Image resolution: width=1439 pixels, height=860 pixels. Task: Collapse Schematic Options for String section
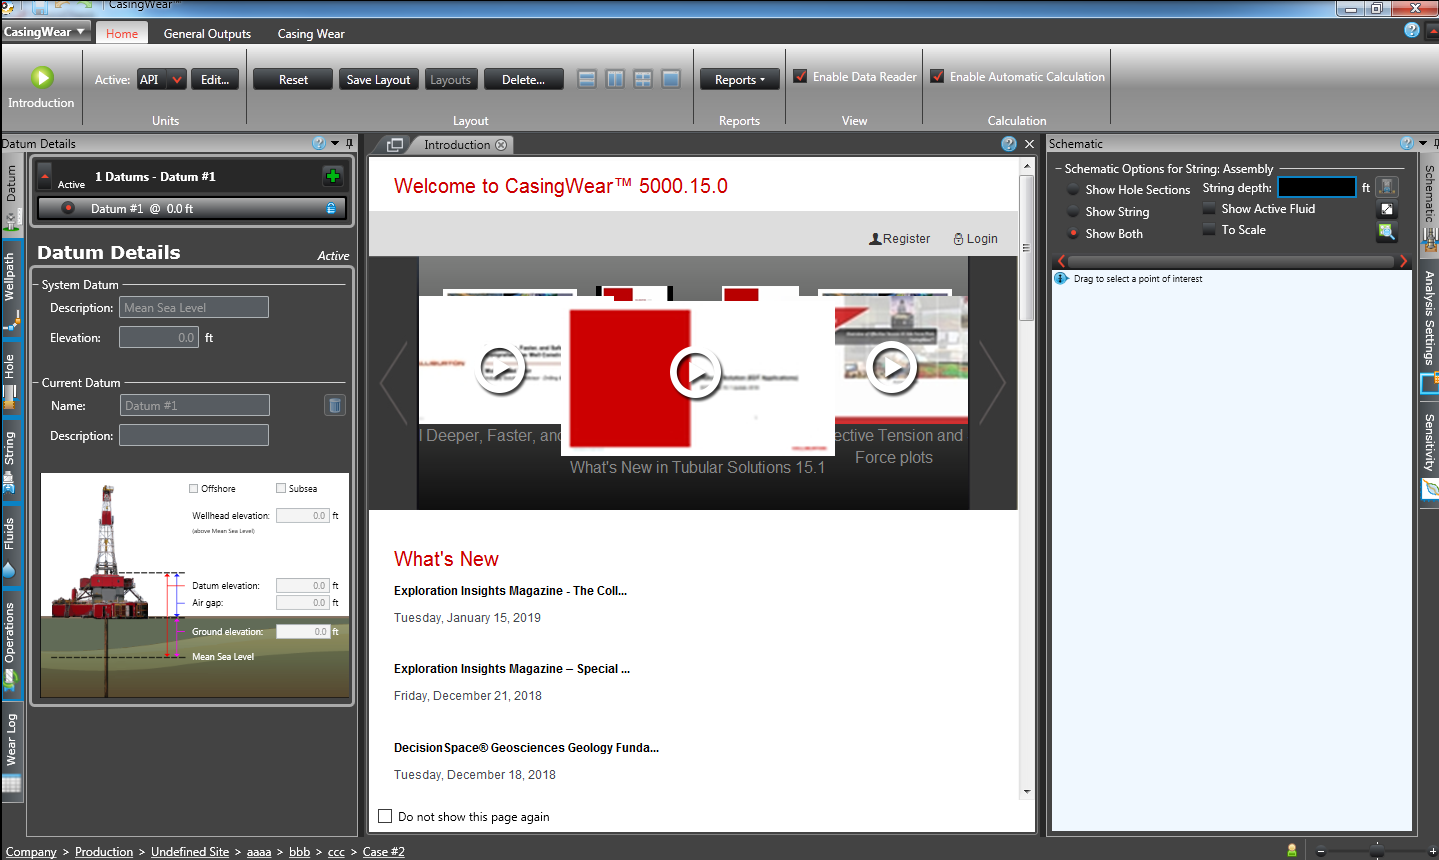pos(1059,169)
